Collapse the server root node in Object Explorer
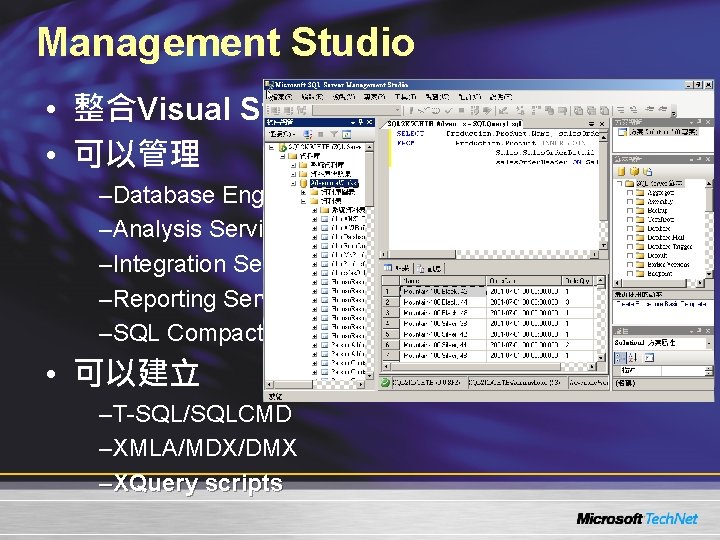The image size is (720, 540). (x=272, y=147)
